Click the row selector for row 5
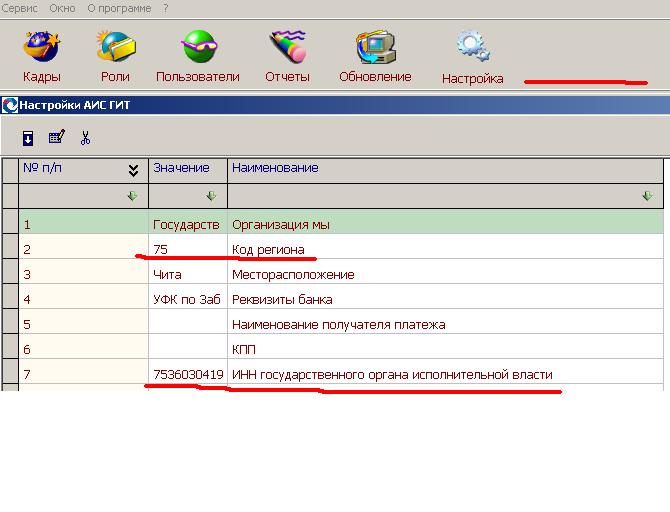 pos(10,321)
